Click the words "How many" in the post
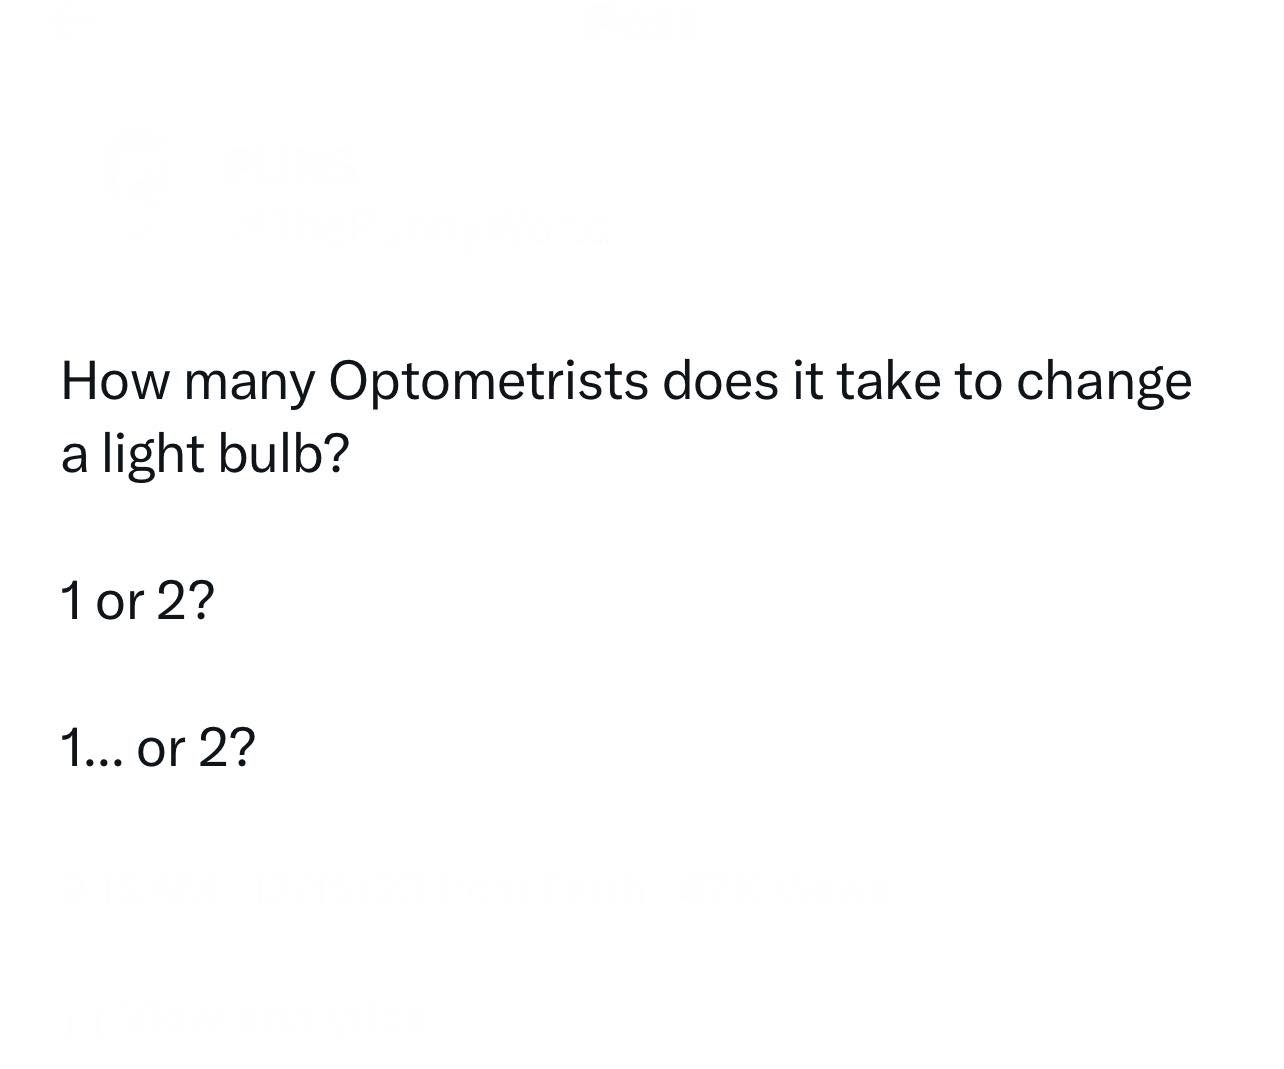The height and width of the screenshot is (1069, 1284). (x=187, y=382)
